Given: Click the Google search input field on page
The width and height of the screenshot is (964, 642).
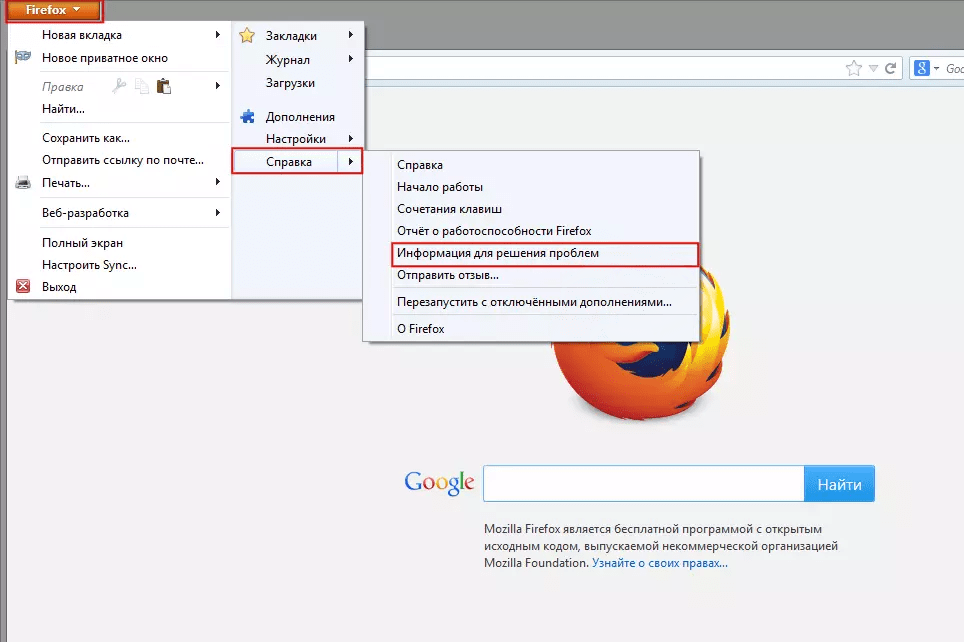Looking at the screenshot, I should [643, 484].
